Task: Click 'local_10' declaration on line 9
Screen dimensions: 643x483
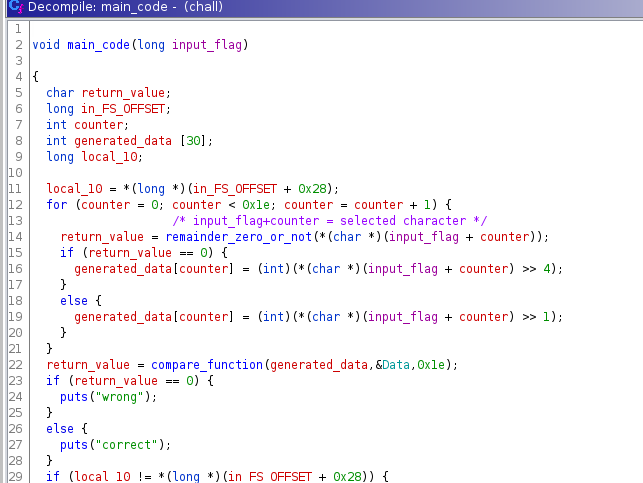Action: 109,157
